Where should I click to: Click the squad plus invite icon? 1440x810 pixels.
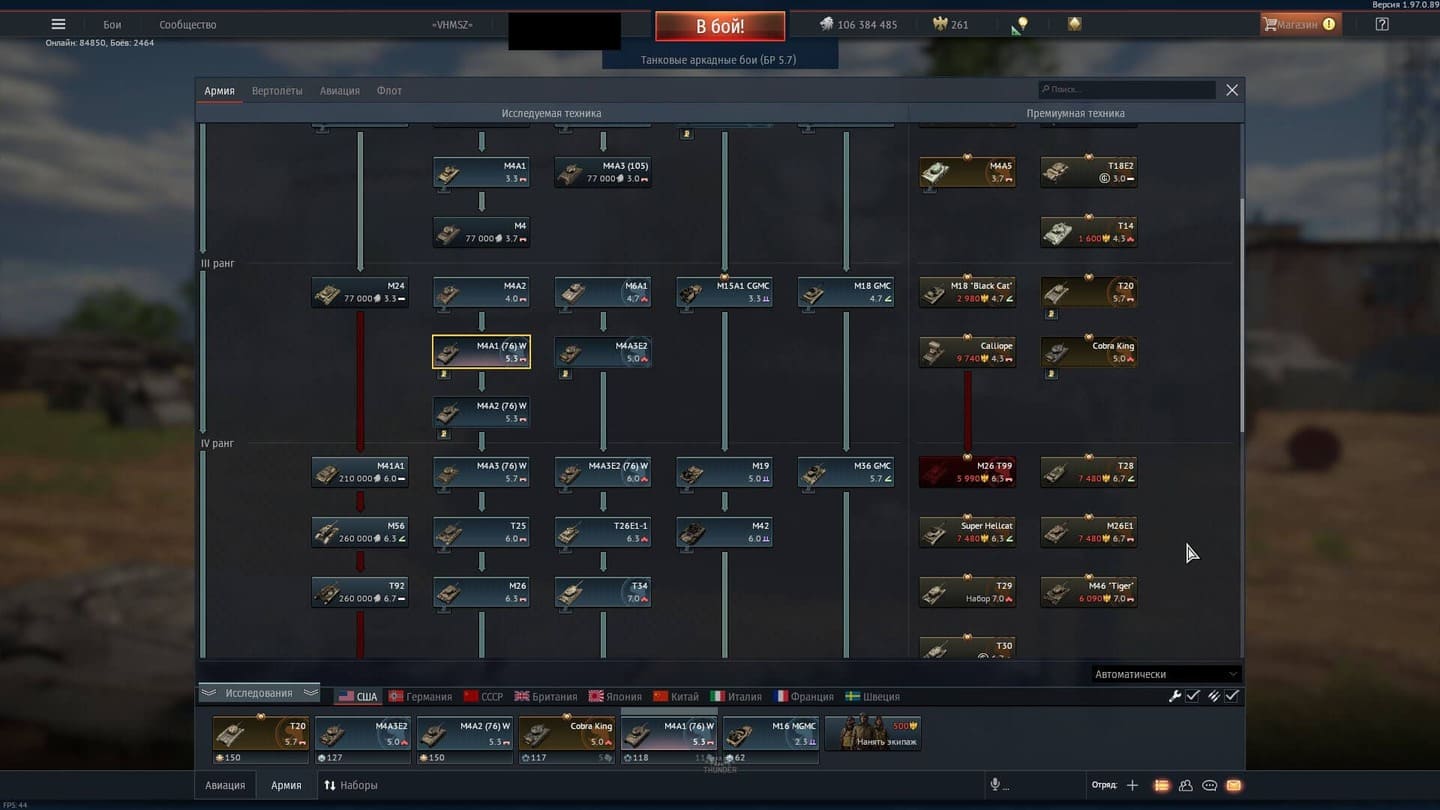click(1132, 786)
